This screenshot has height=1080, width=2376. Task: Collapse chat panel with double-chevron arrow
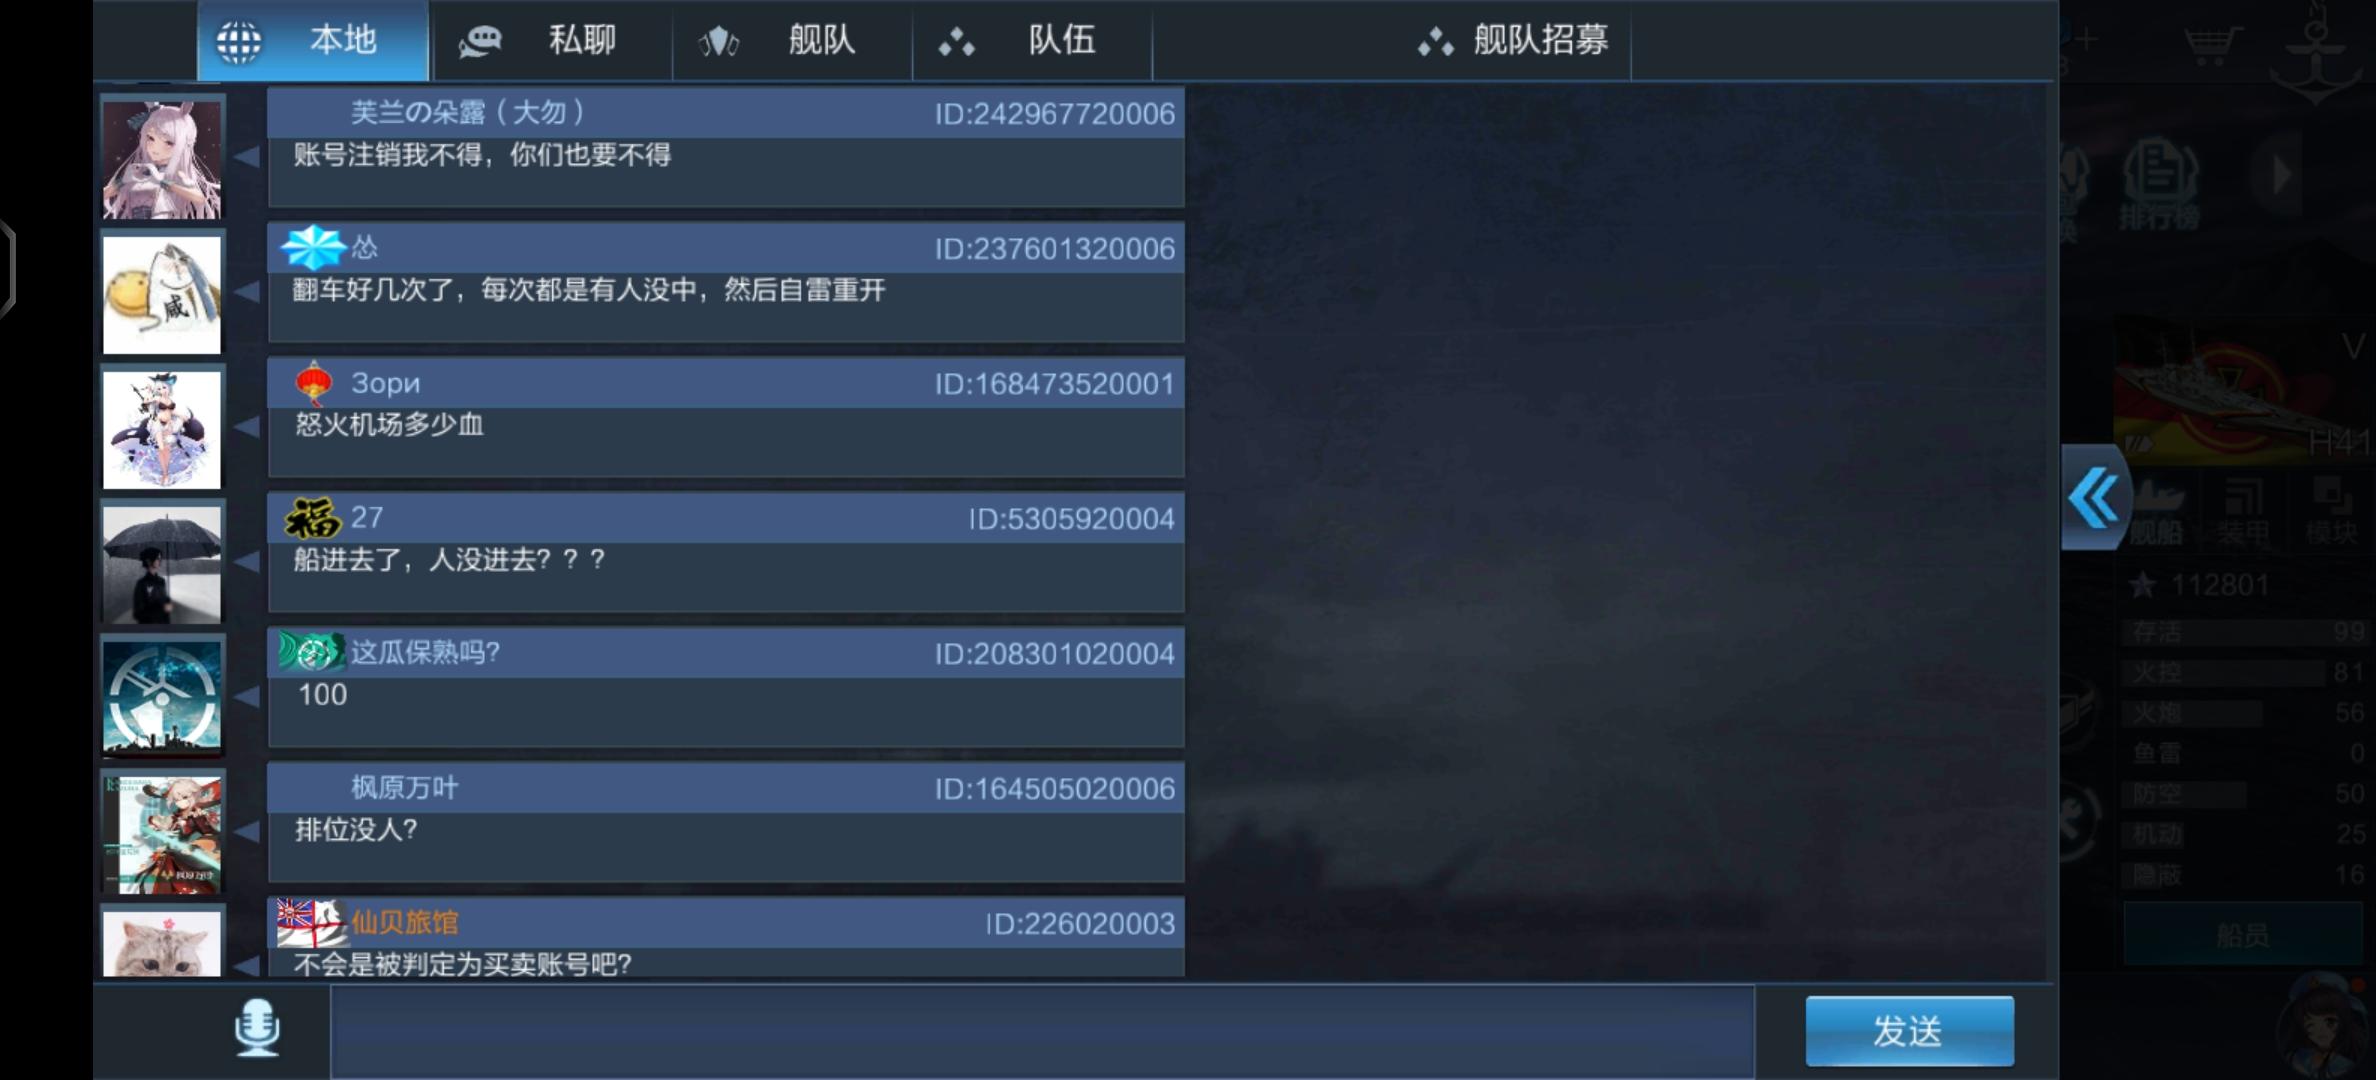2095,497
